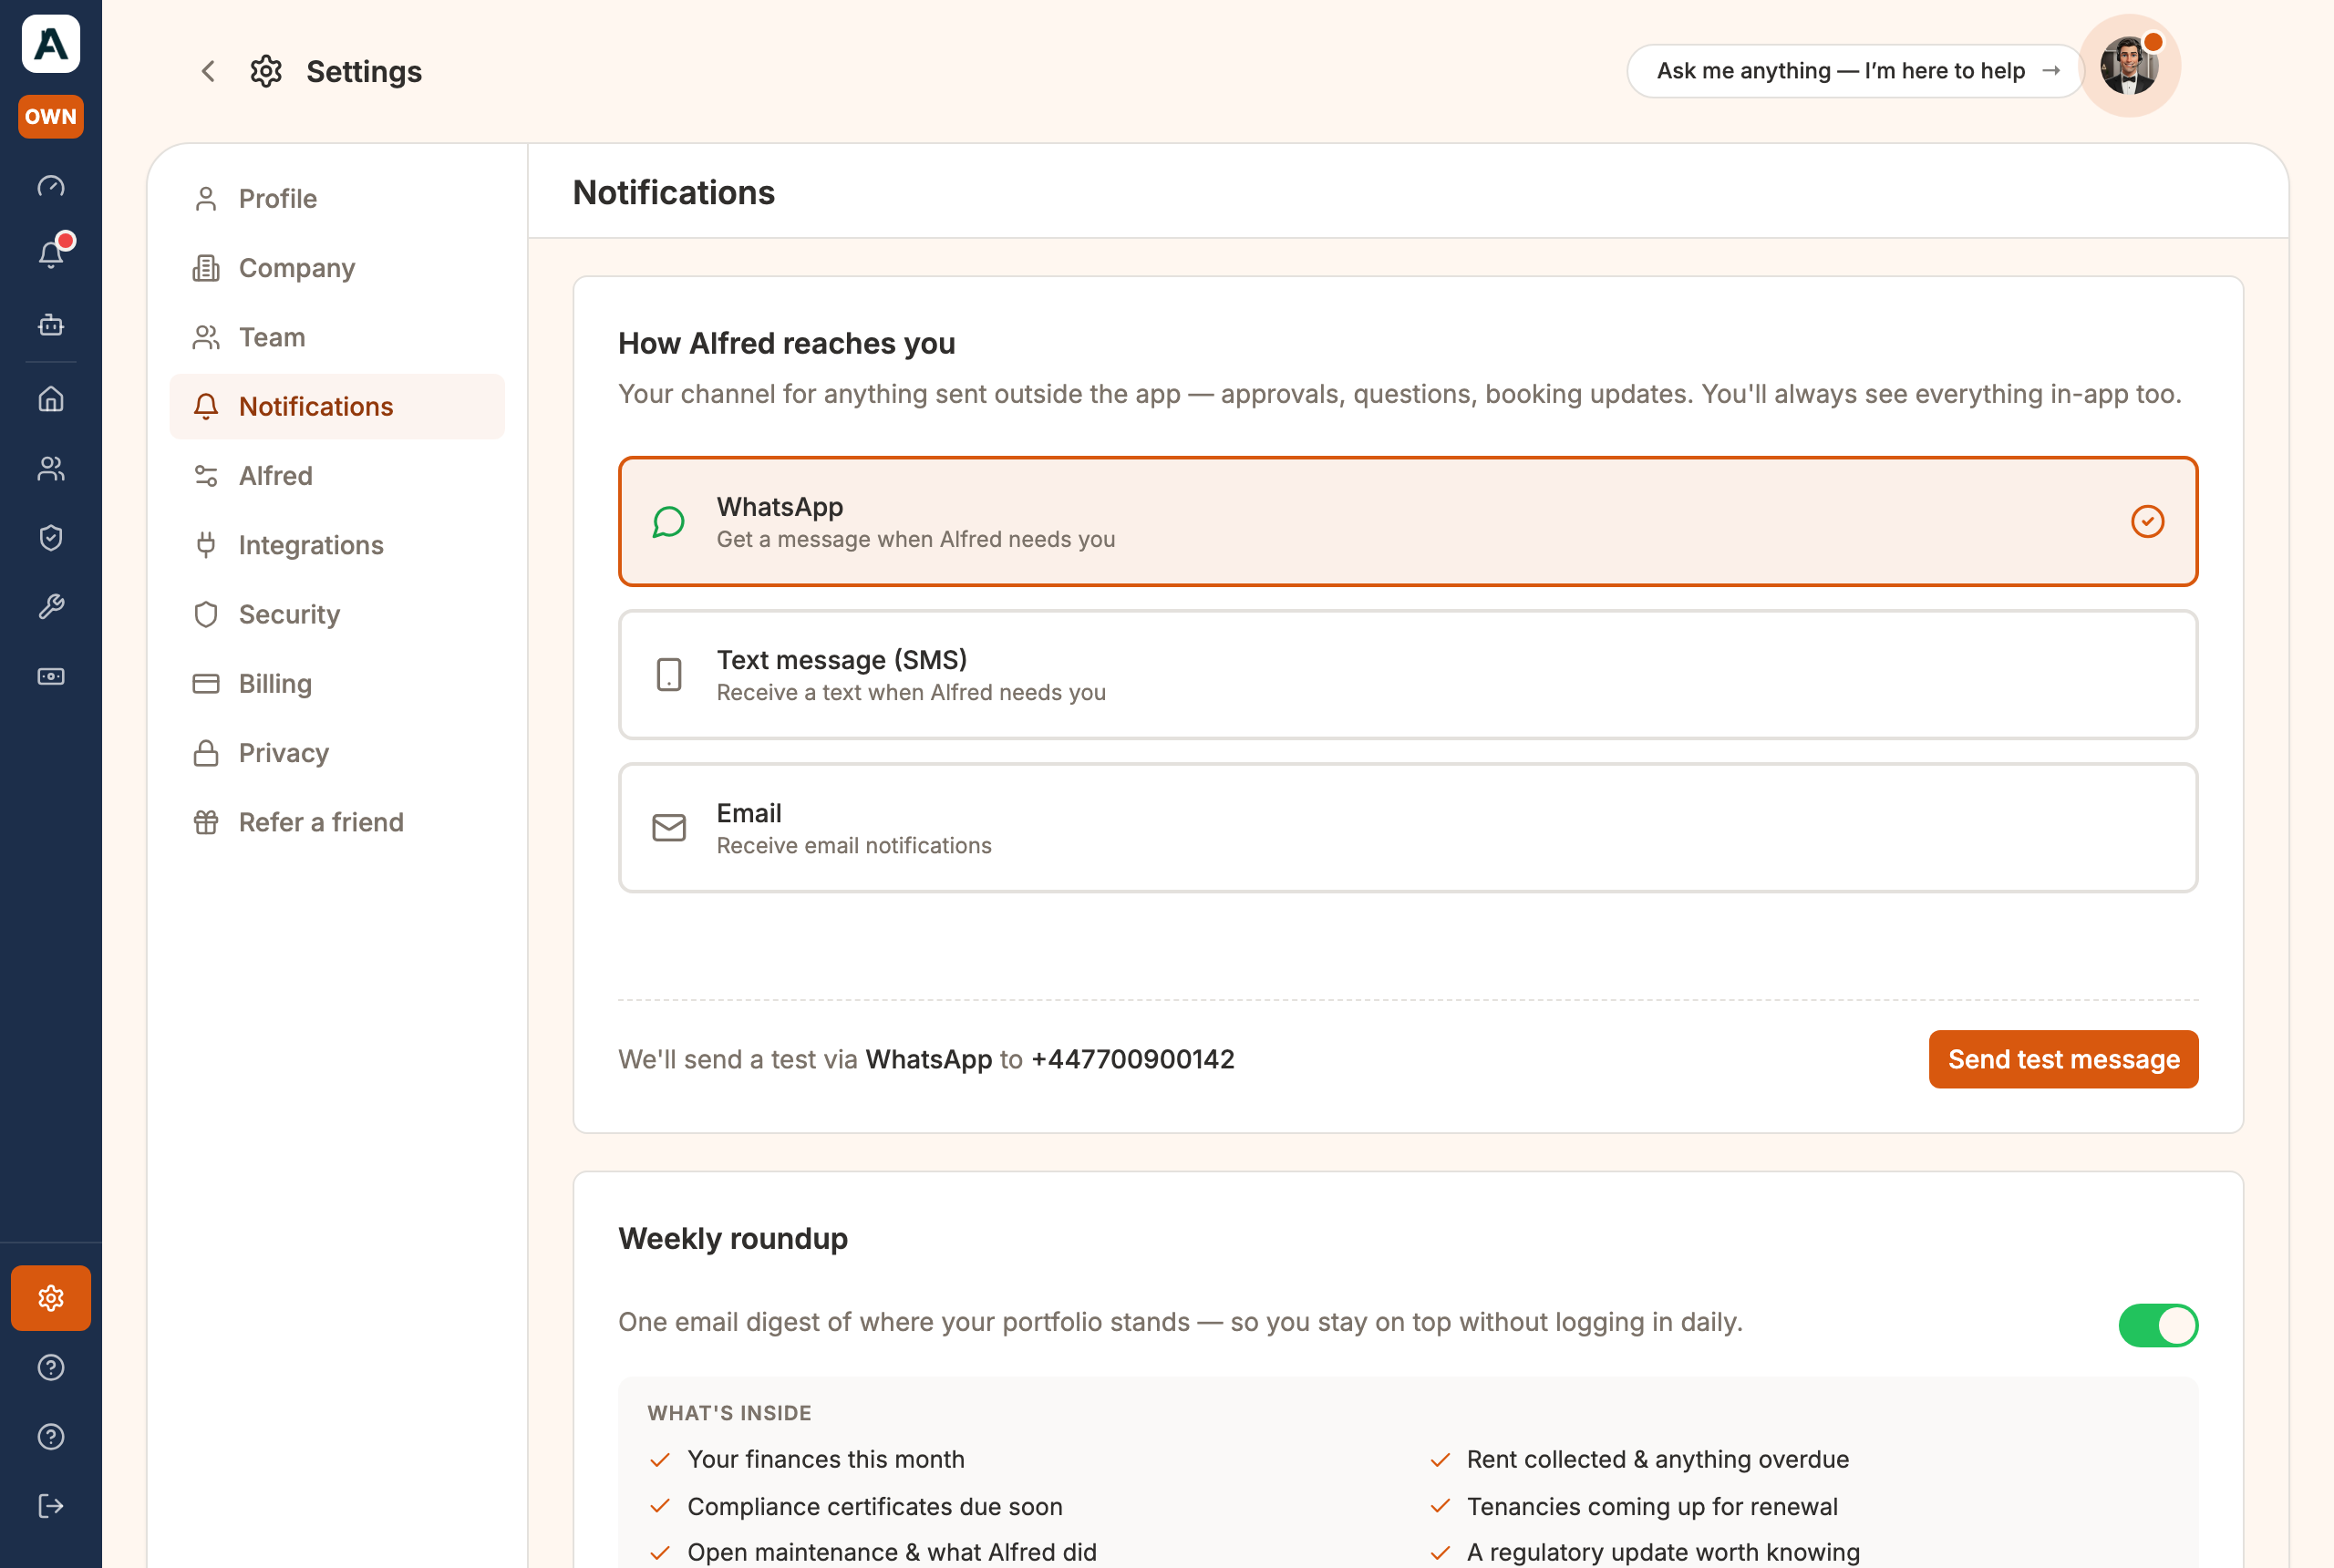Select Email as notification channel
2334x1568 pixels.
pyautogui.click(x=1408, y=828)
